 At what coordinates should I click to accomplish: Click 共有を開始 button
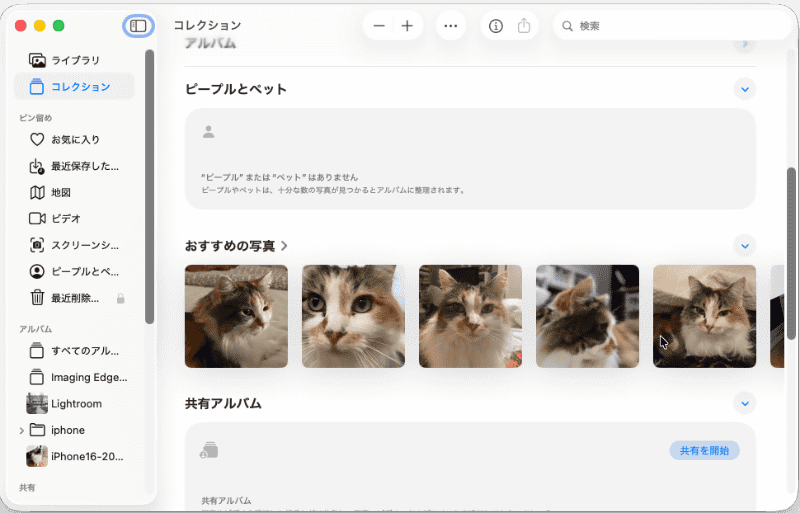704,451
